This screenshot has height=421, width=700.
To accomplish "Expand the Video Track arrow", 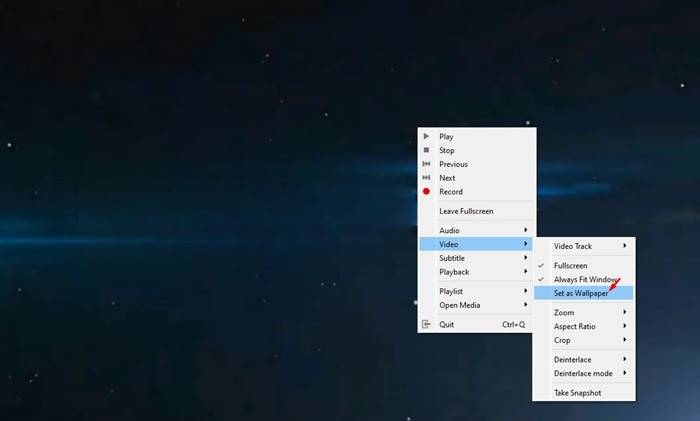I will 625,246.
